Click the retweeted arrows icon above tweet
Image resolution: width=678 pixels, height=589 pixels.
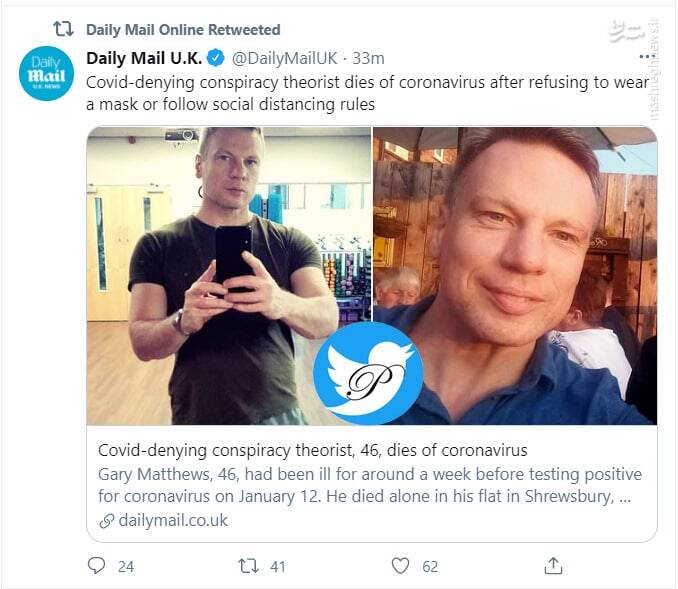click(63, 29)
